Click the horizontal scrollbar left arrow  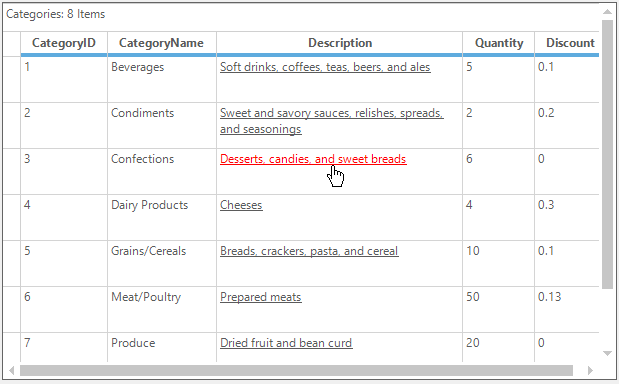coord(11,371)
